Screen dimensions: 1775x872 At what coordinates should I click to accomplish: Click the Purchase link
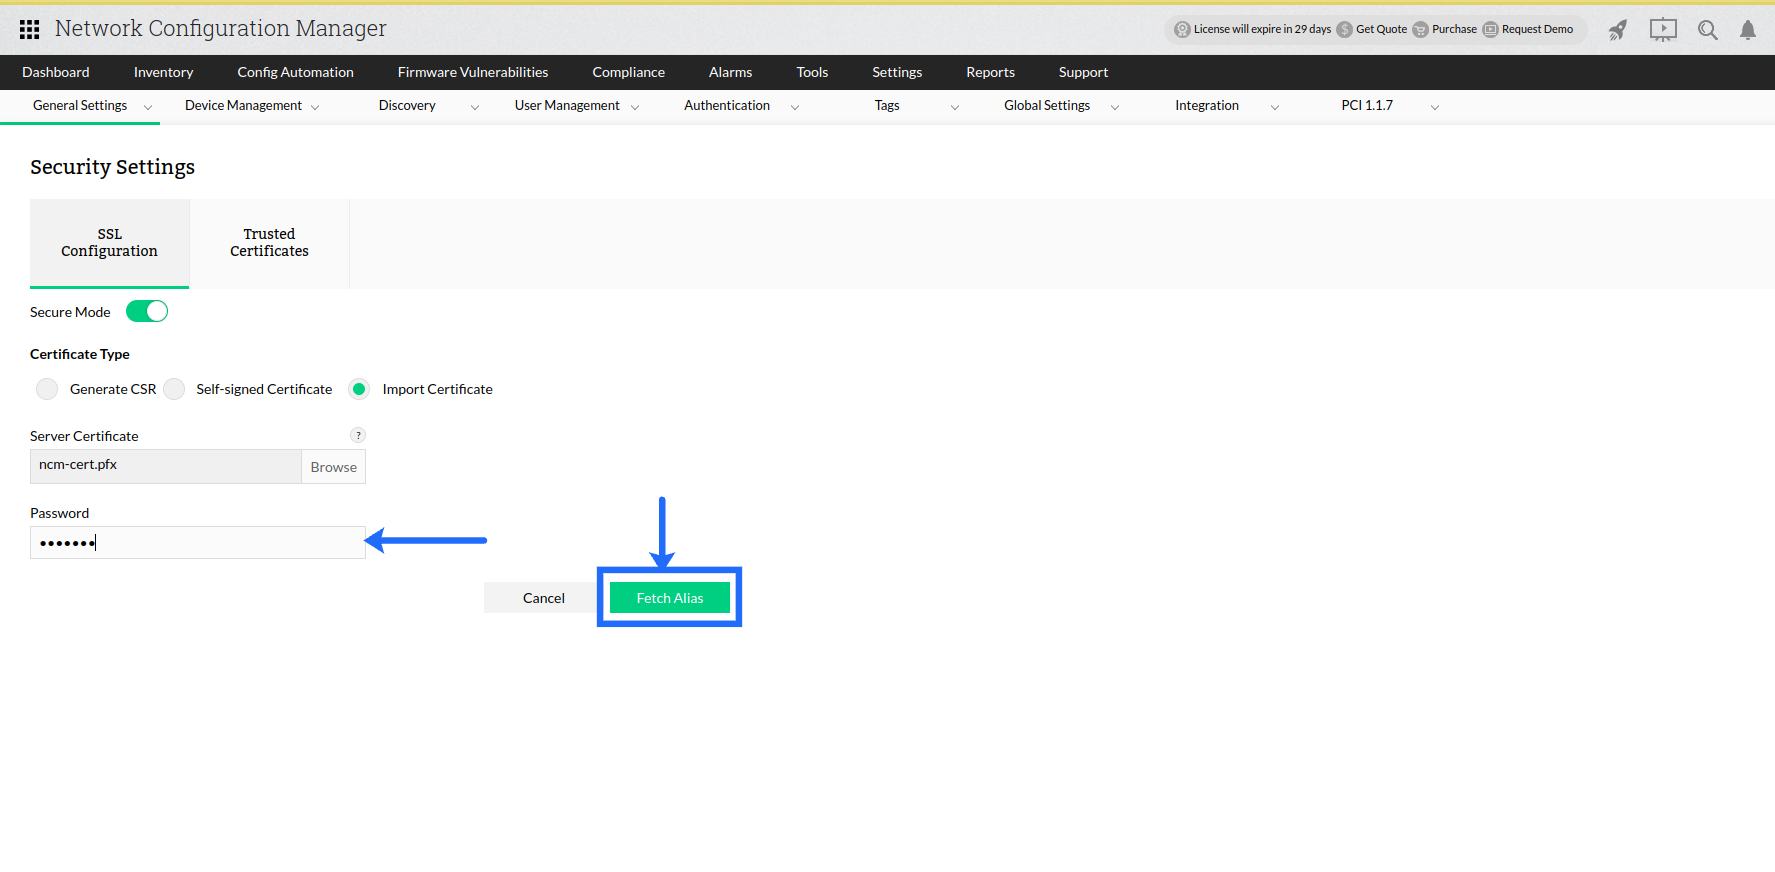click(1454, 29)
